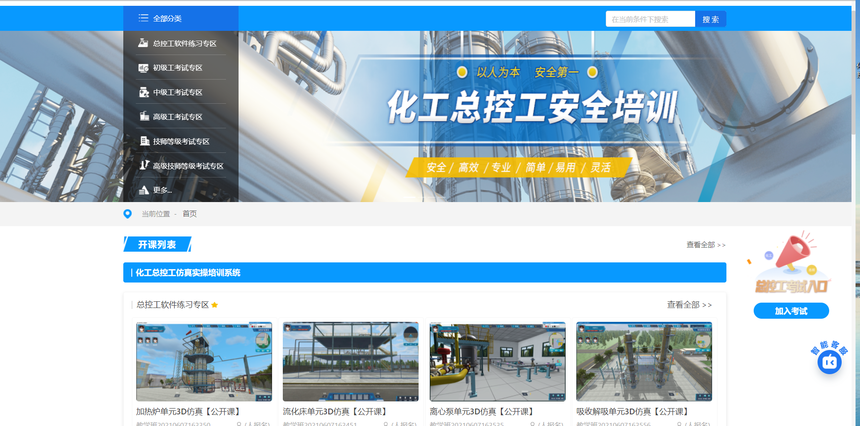Click the icon beside 技师等级考试专区
860x426 pixels.
click(144, 141)
